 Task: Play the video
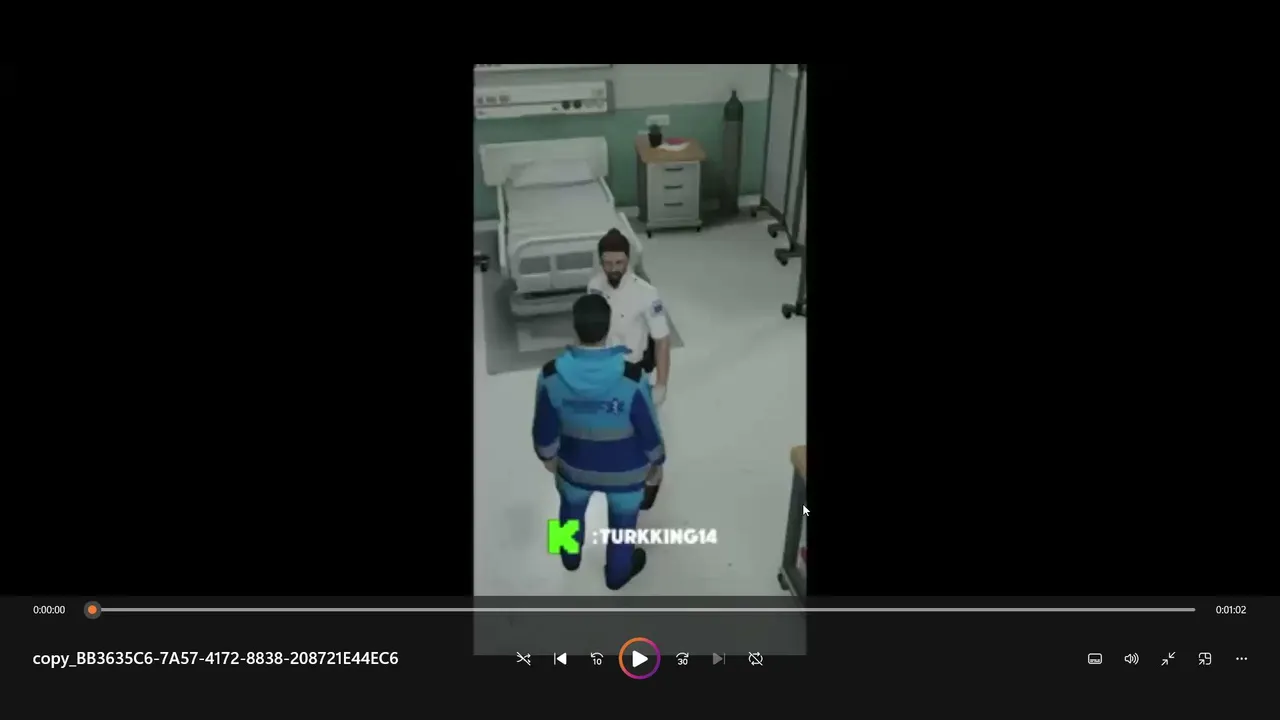click(640, 659)
